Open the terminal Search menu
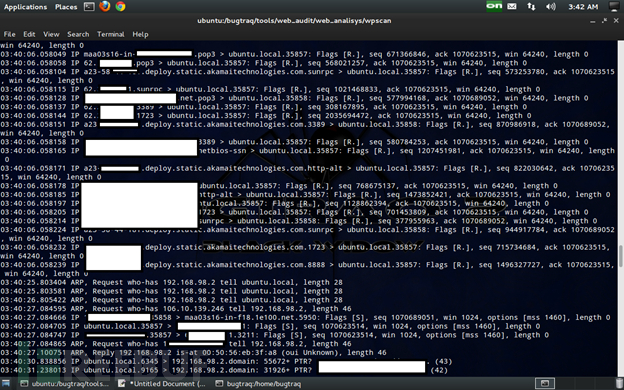Screen dimensions: 624x390 (78, 34)
